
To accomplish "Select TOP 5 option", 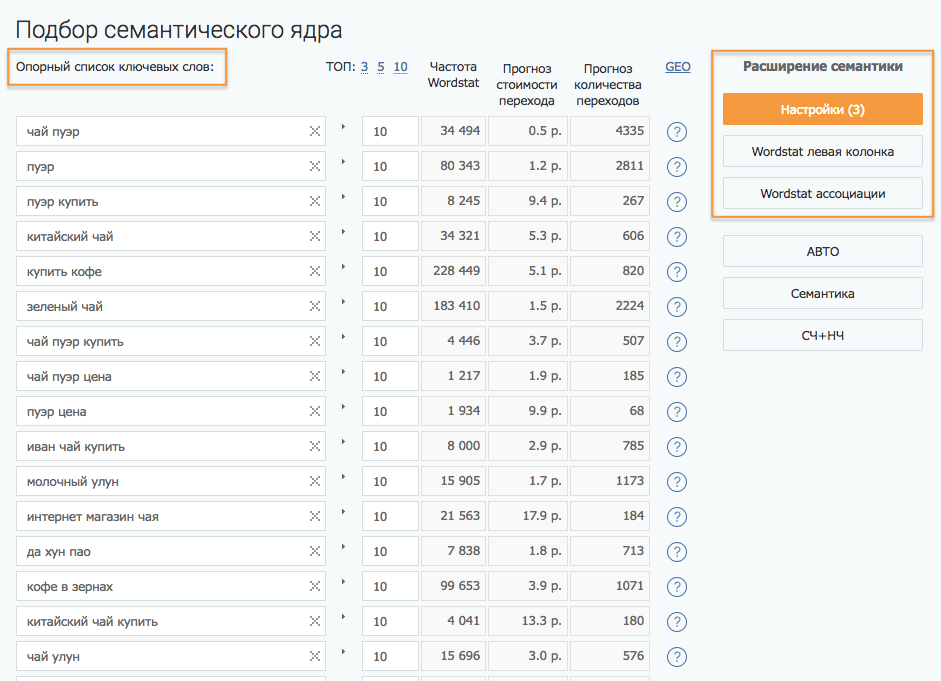I will coord(381,67).
